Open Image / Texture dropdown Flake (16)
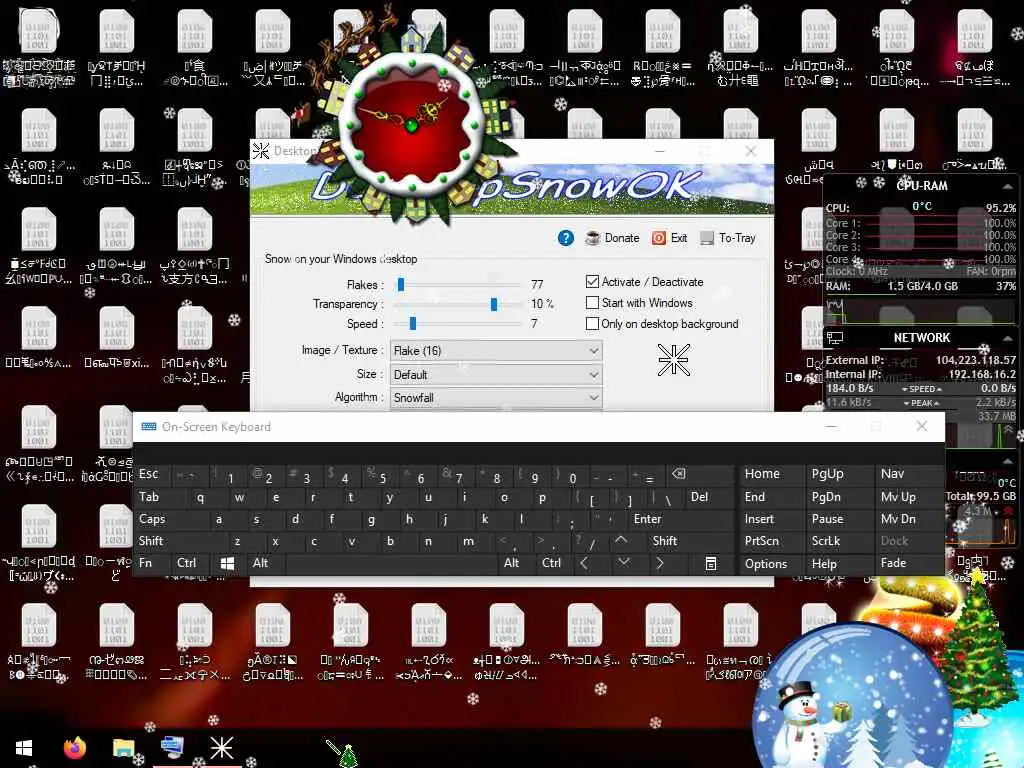This screenshot has height=768, width=1024. pyautogui.click(x=496, y=351)
